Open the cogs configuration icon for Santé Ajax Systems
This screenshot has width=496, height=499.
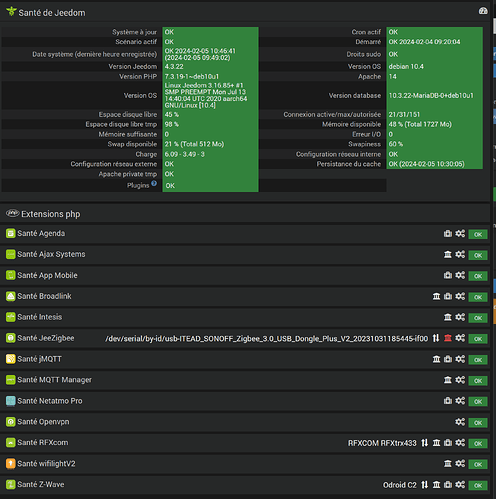(x=460, y=254)
